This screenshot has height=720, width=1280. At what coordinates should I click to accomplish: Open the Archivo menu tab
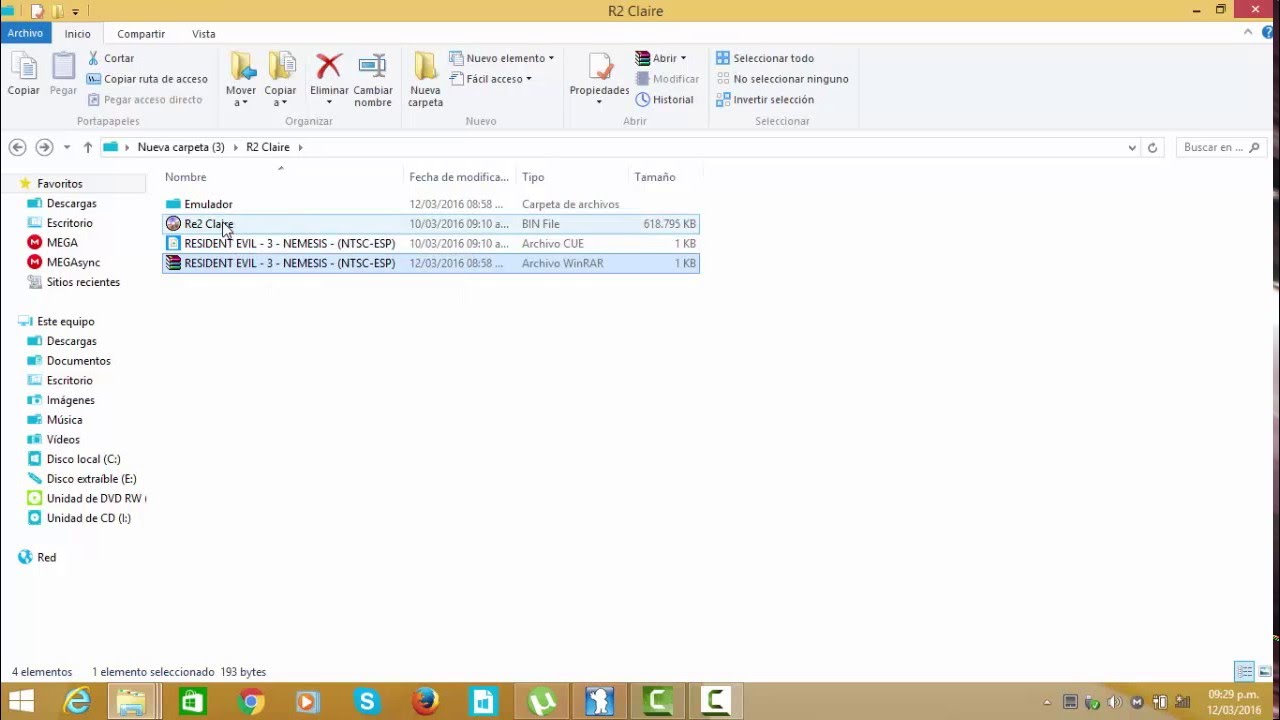25,33
